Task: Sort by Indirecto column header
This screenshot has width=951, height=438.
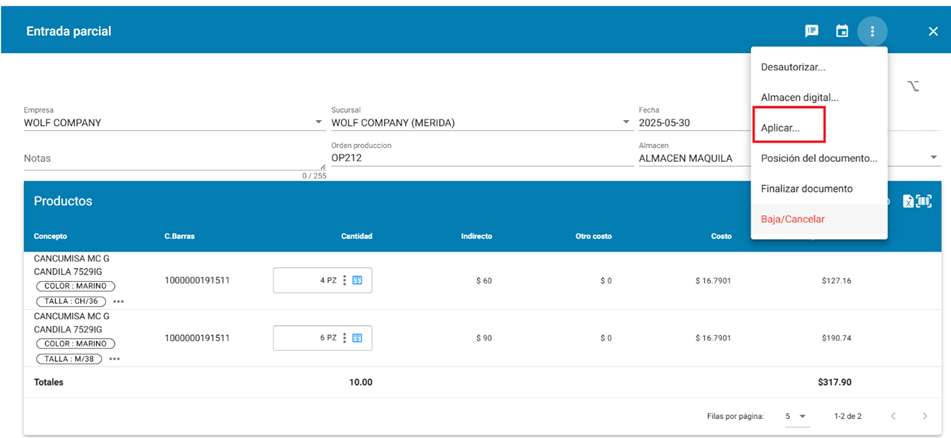Action: (x=476, y=236)
